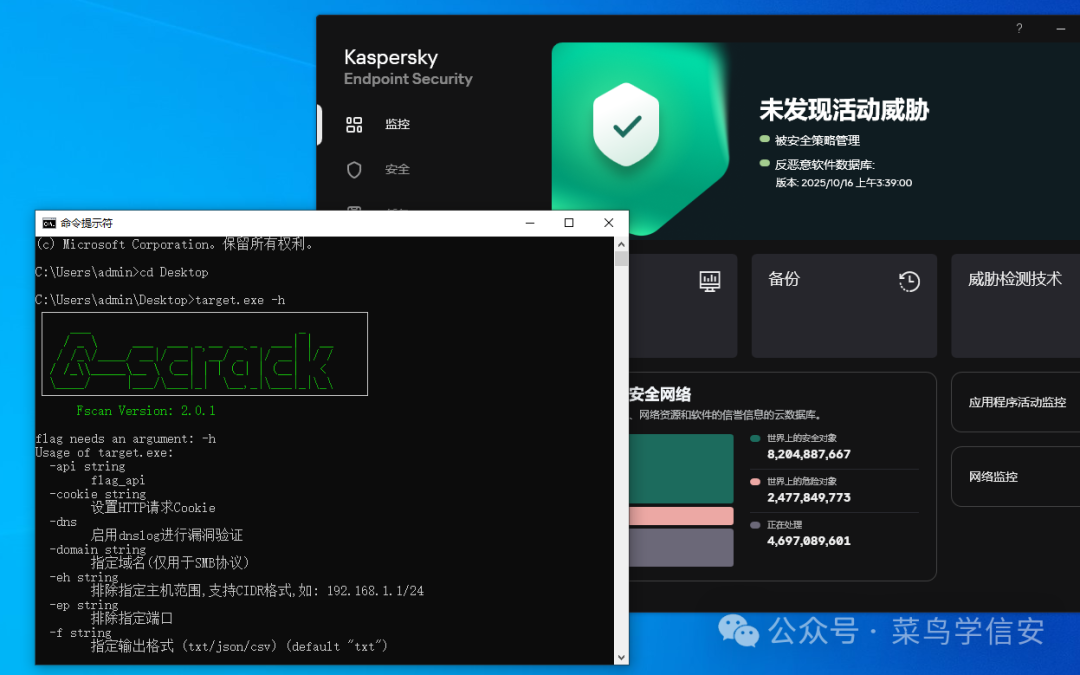Expand the collapsed handle on the window's left edge
This screenshot has width=1080, height=675.
pos(317,124)
